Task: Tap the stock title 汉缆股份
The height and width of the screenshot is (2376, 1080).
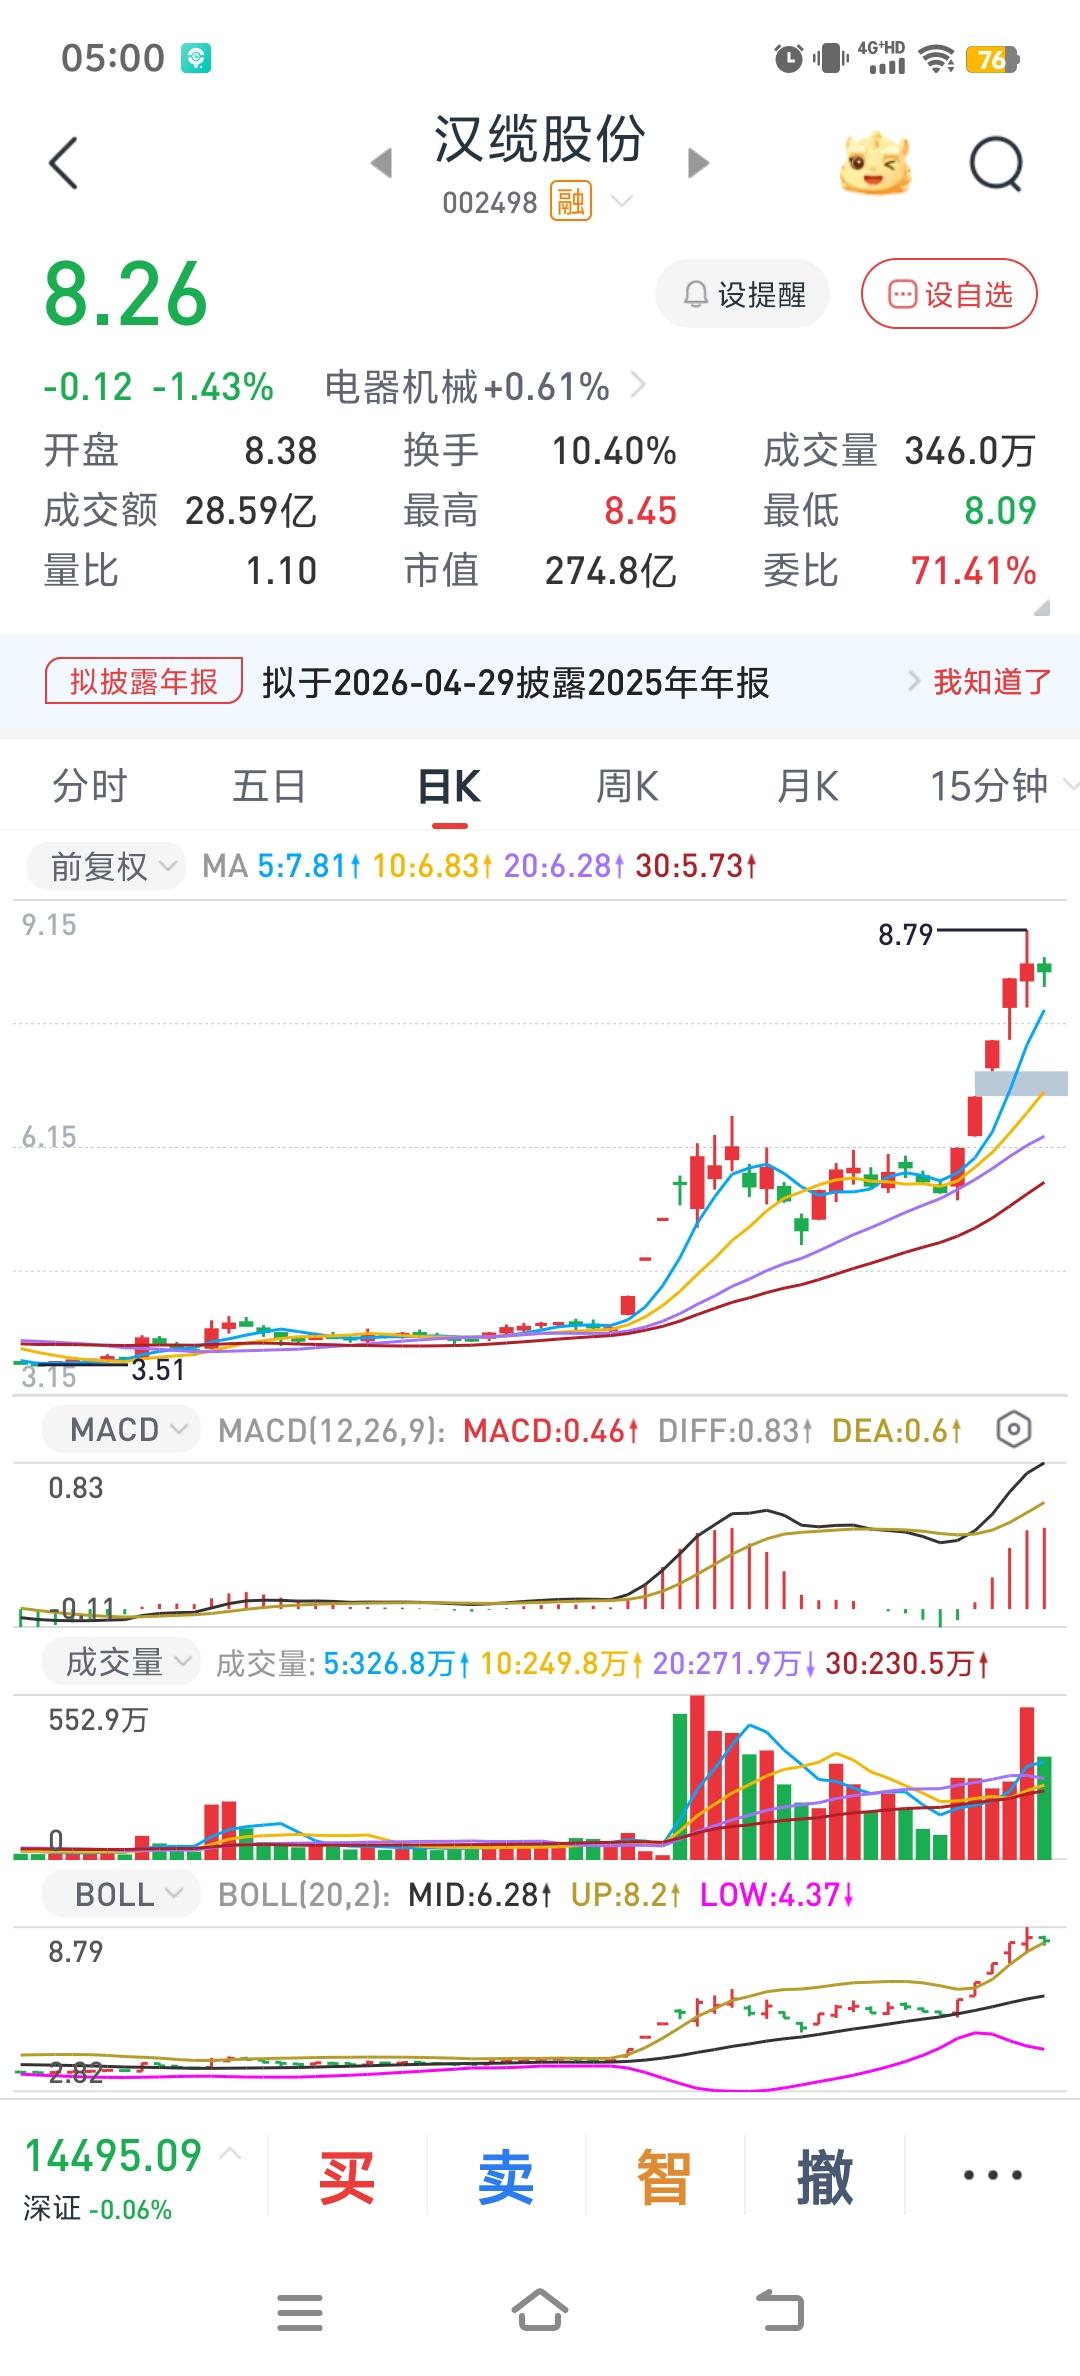Action: 540,138
